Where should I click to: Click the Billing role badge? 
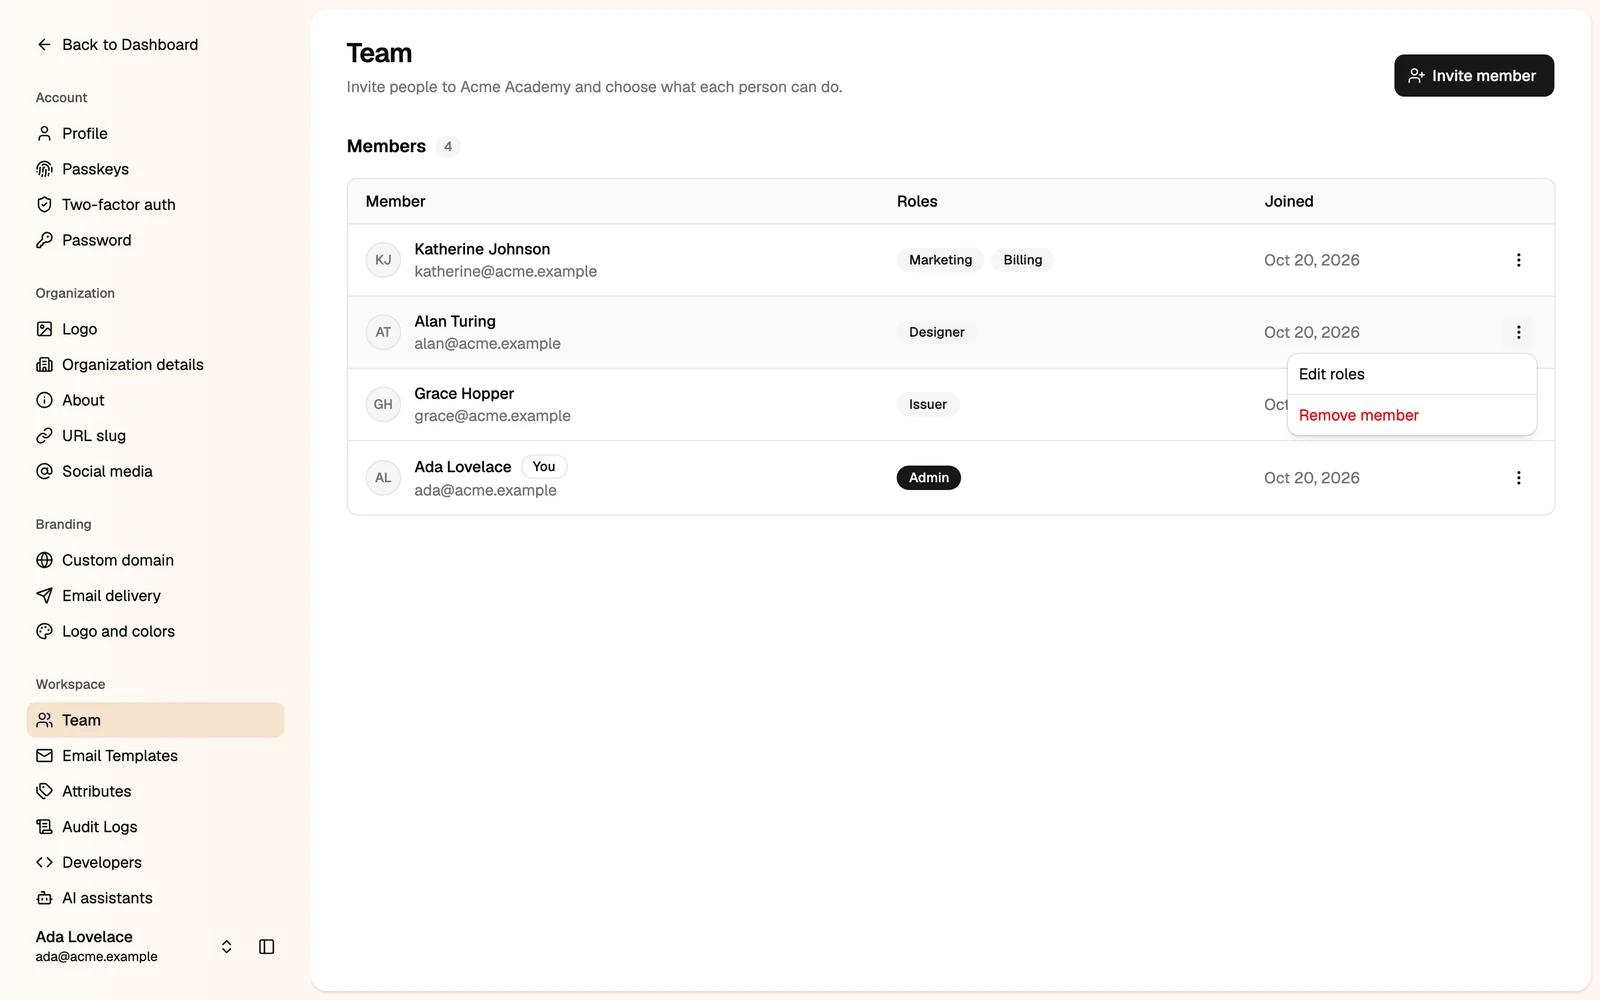pos(1022,260)
